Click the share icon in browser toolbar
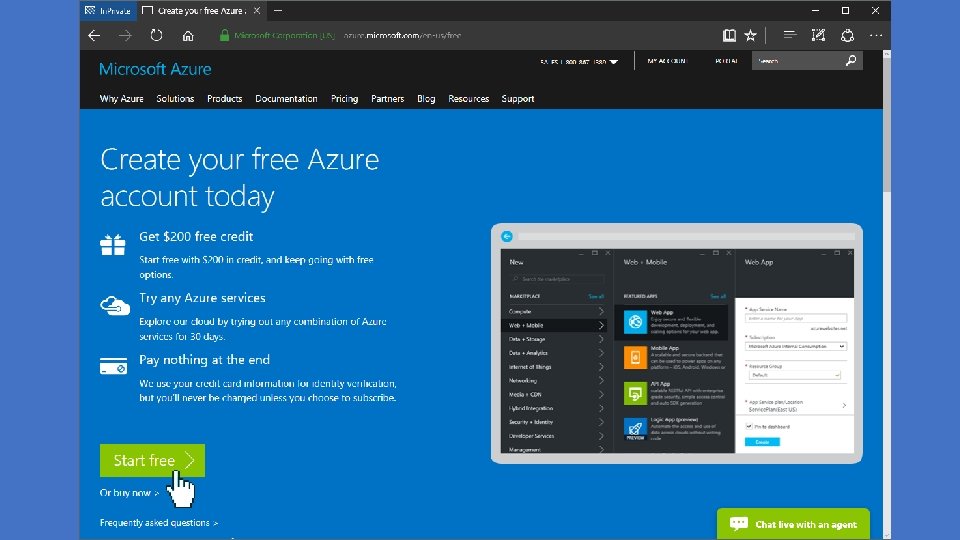This screenshot has width=960, height=540. pos(847,36)
